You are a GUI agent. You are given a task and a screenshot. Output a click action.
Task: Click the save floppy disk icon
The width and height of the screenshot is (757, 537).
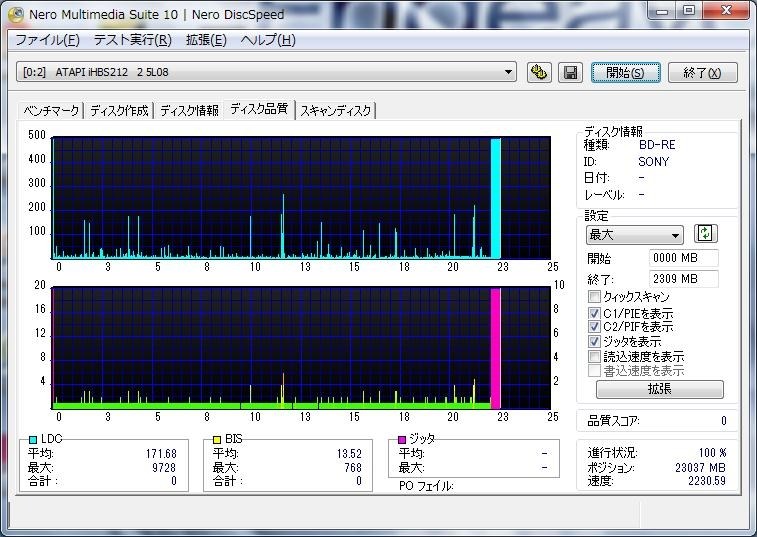pos(570,73)
